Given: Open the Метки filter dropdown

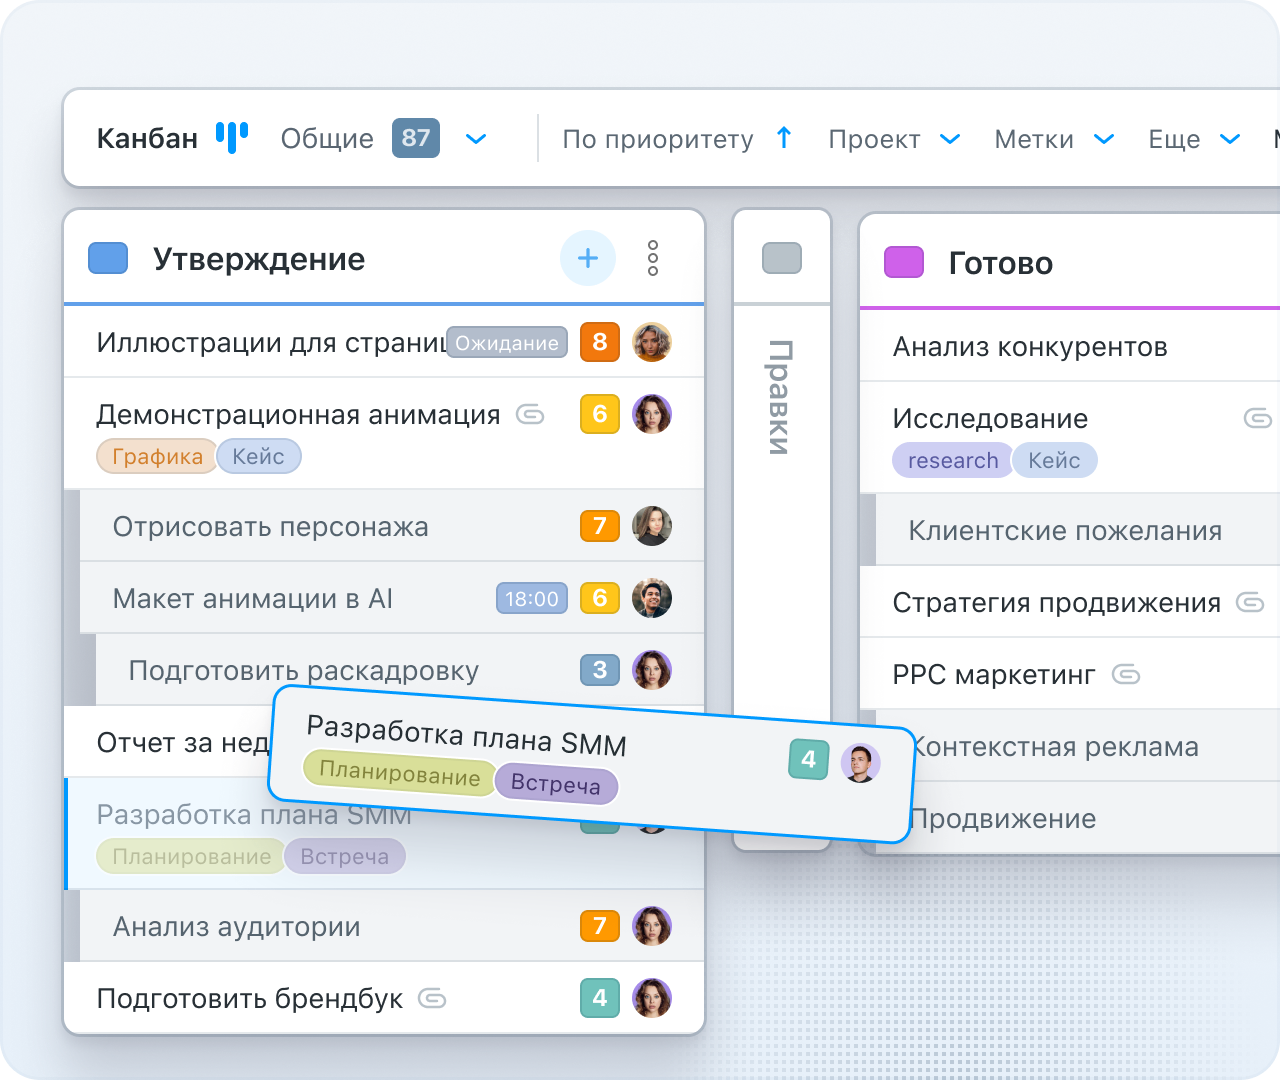Looking at the screenshot, I should (x=1104, y=138).
